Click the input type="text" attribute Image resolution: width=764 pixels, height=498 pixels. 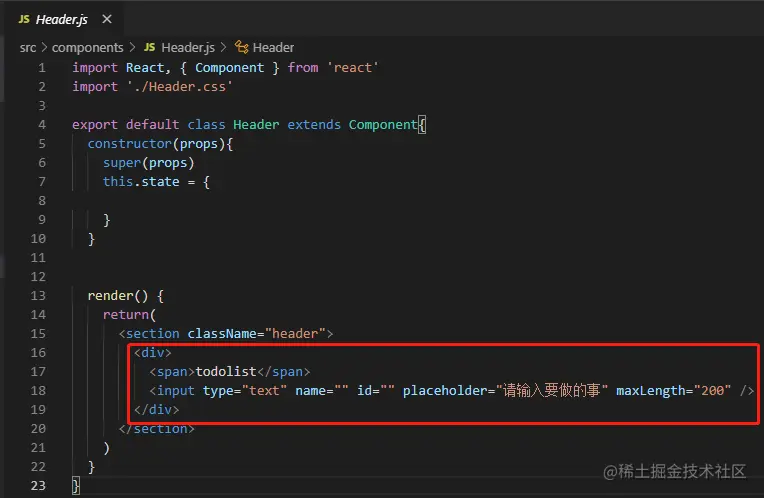click(x=245, y=391)
